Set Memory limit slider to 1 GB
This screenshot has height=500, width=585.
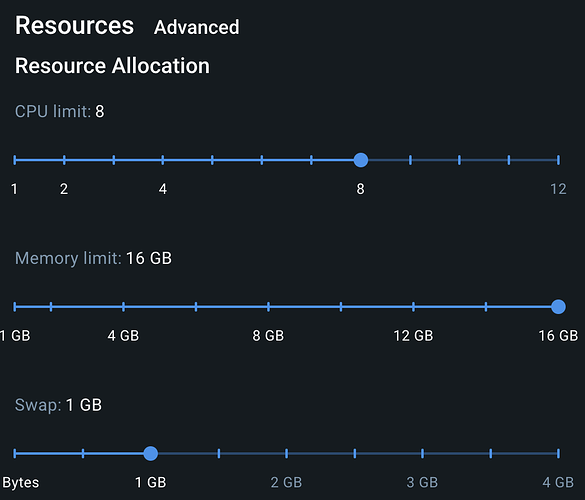(x=15, y=307)
